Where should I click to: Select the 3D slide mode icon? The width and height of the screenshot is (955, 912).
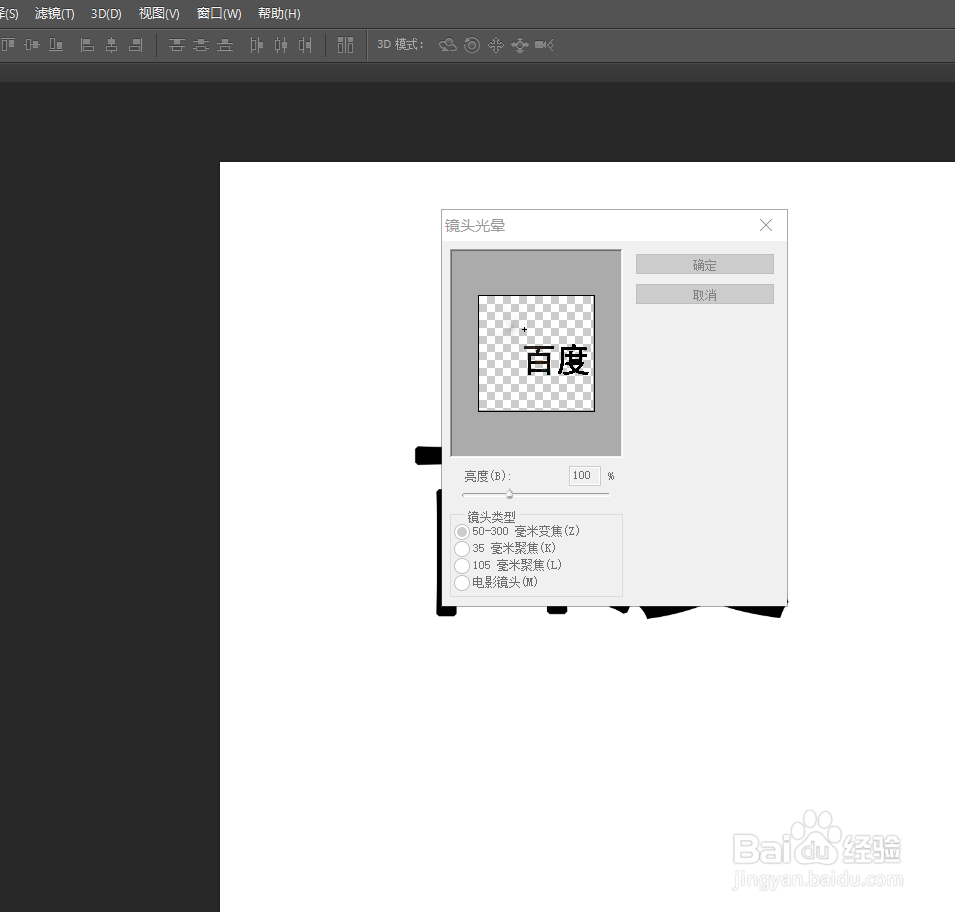pos(519,45)
